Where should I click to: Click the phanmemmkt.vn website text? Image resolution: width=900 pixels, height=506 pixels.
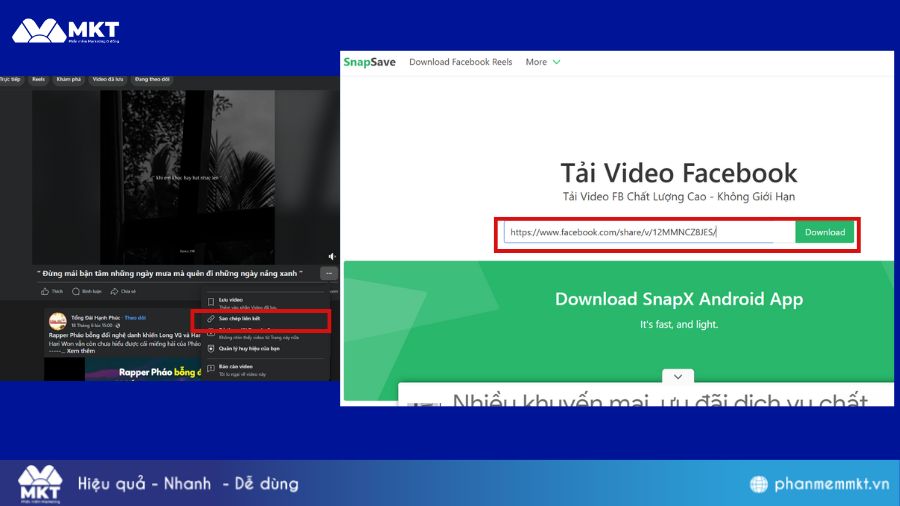832,484
